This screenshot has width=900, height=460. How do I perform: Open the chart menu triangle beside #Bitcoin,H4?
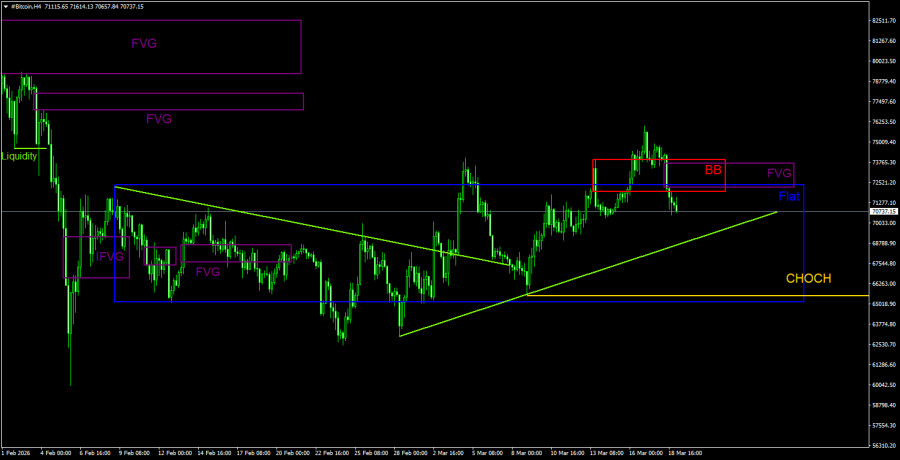(x=5, y=6)
